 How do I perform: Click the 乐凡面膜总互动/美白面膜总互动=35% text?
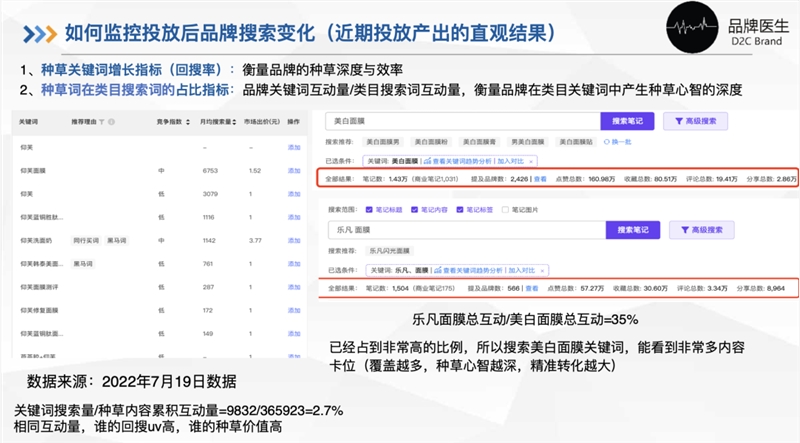pyautogui.click(x=525, y=320)
